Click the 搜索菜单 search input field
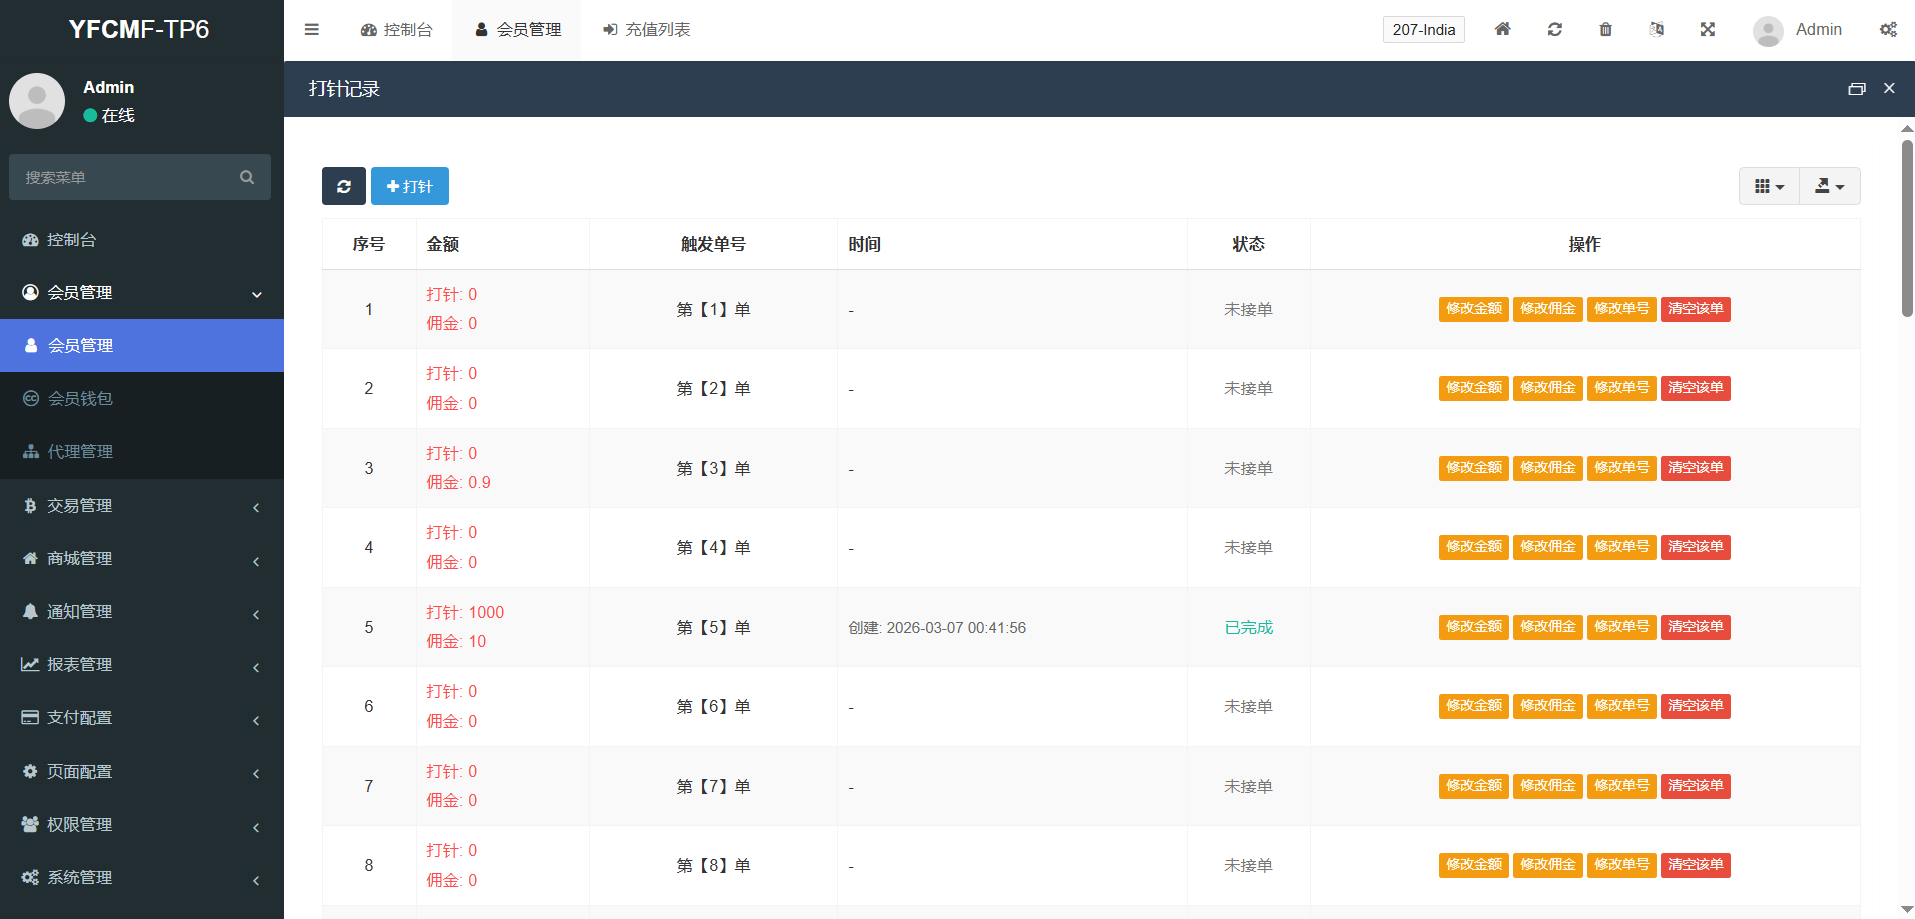 (x=125, y=177)
